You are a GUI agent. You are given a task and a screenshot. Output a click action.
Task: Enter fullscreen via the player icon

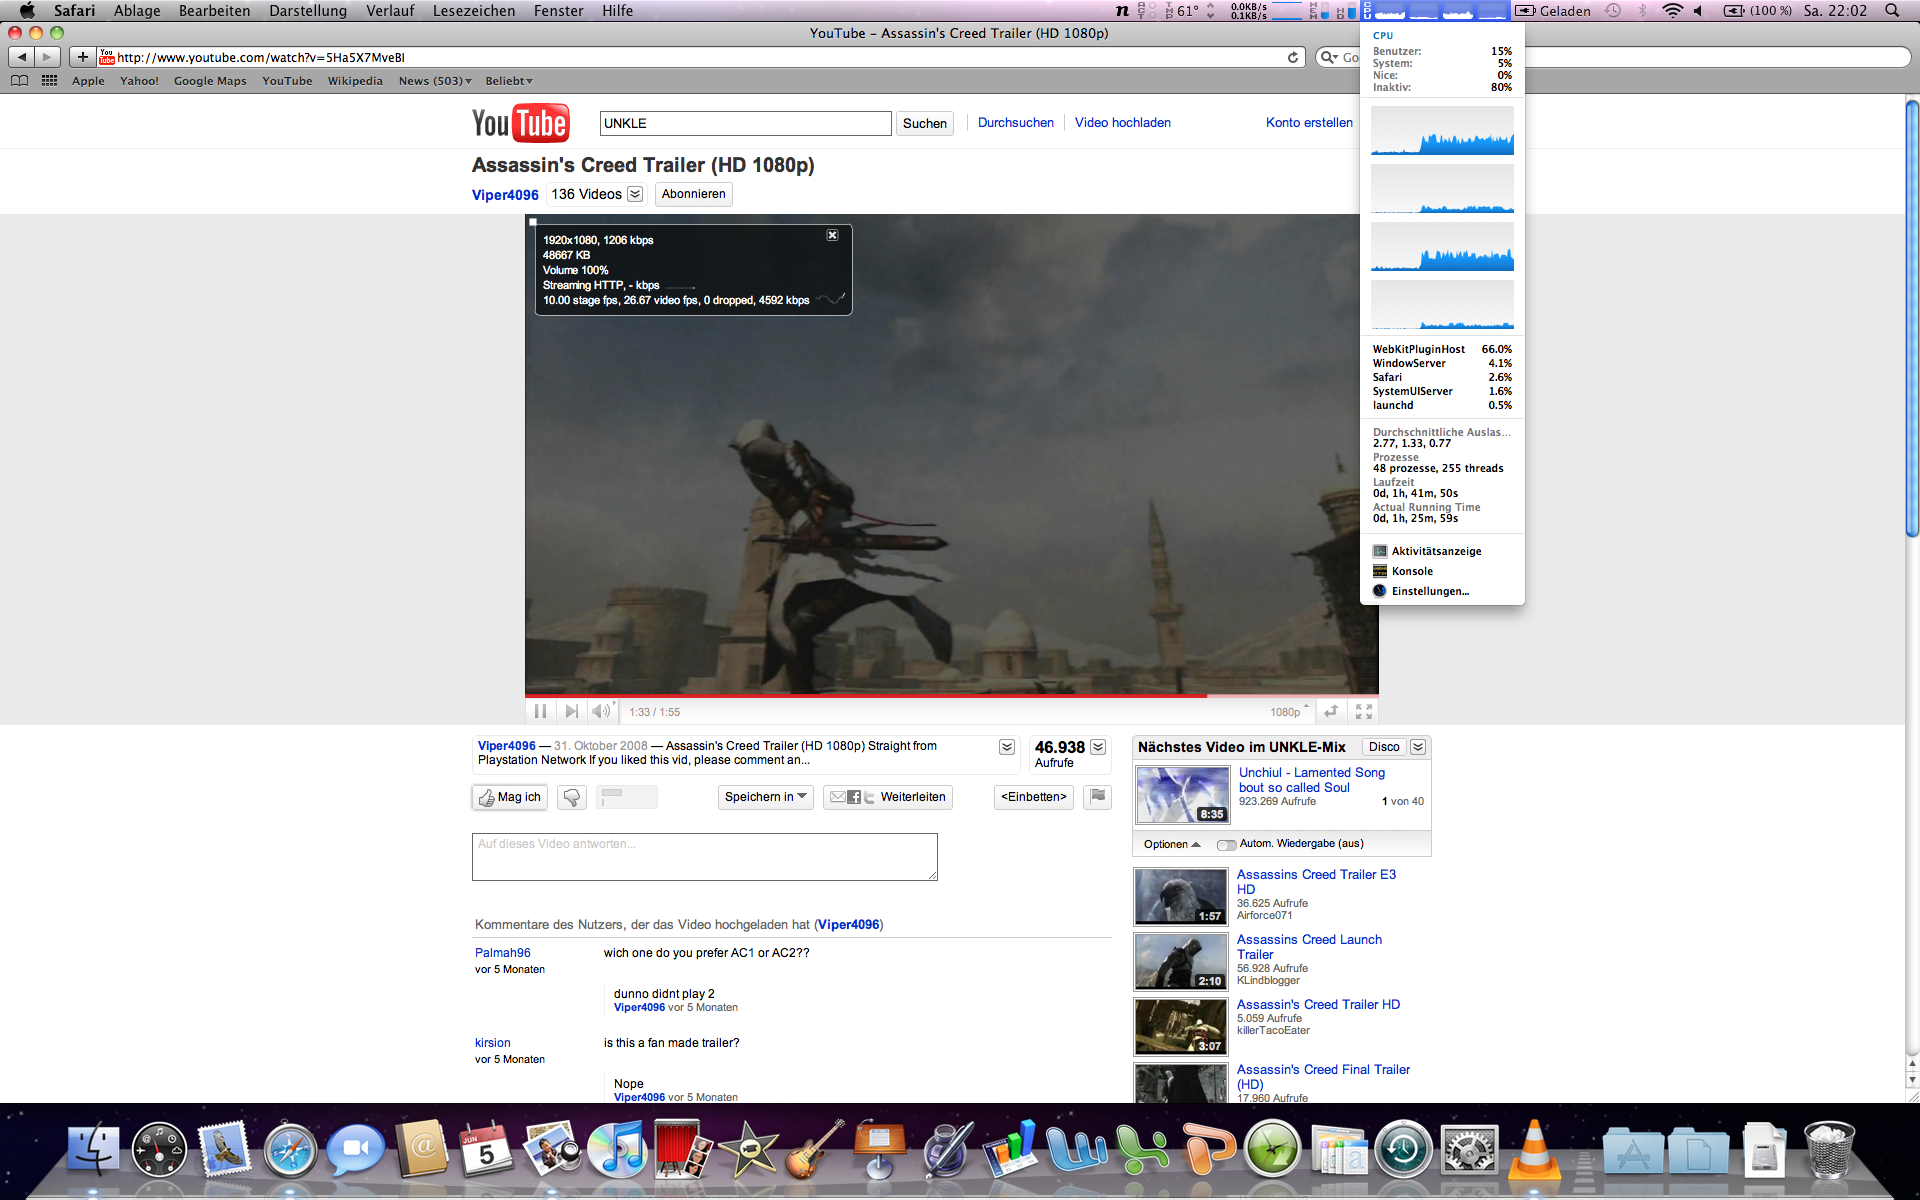pyautogui.click(x=1364, y=711)
